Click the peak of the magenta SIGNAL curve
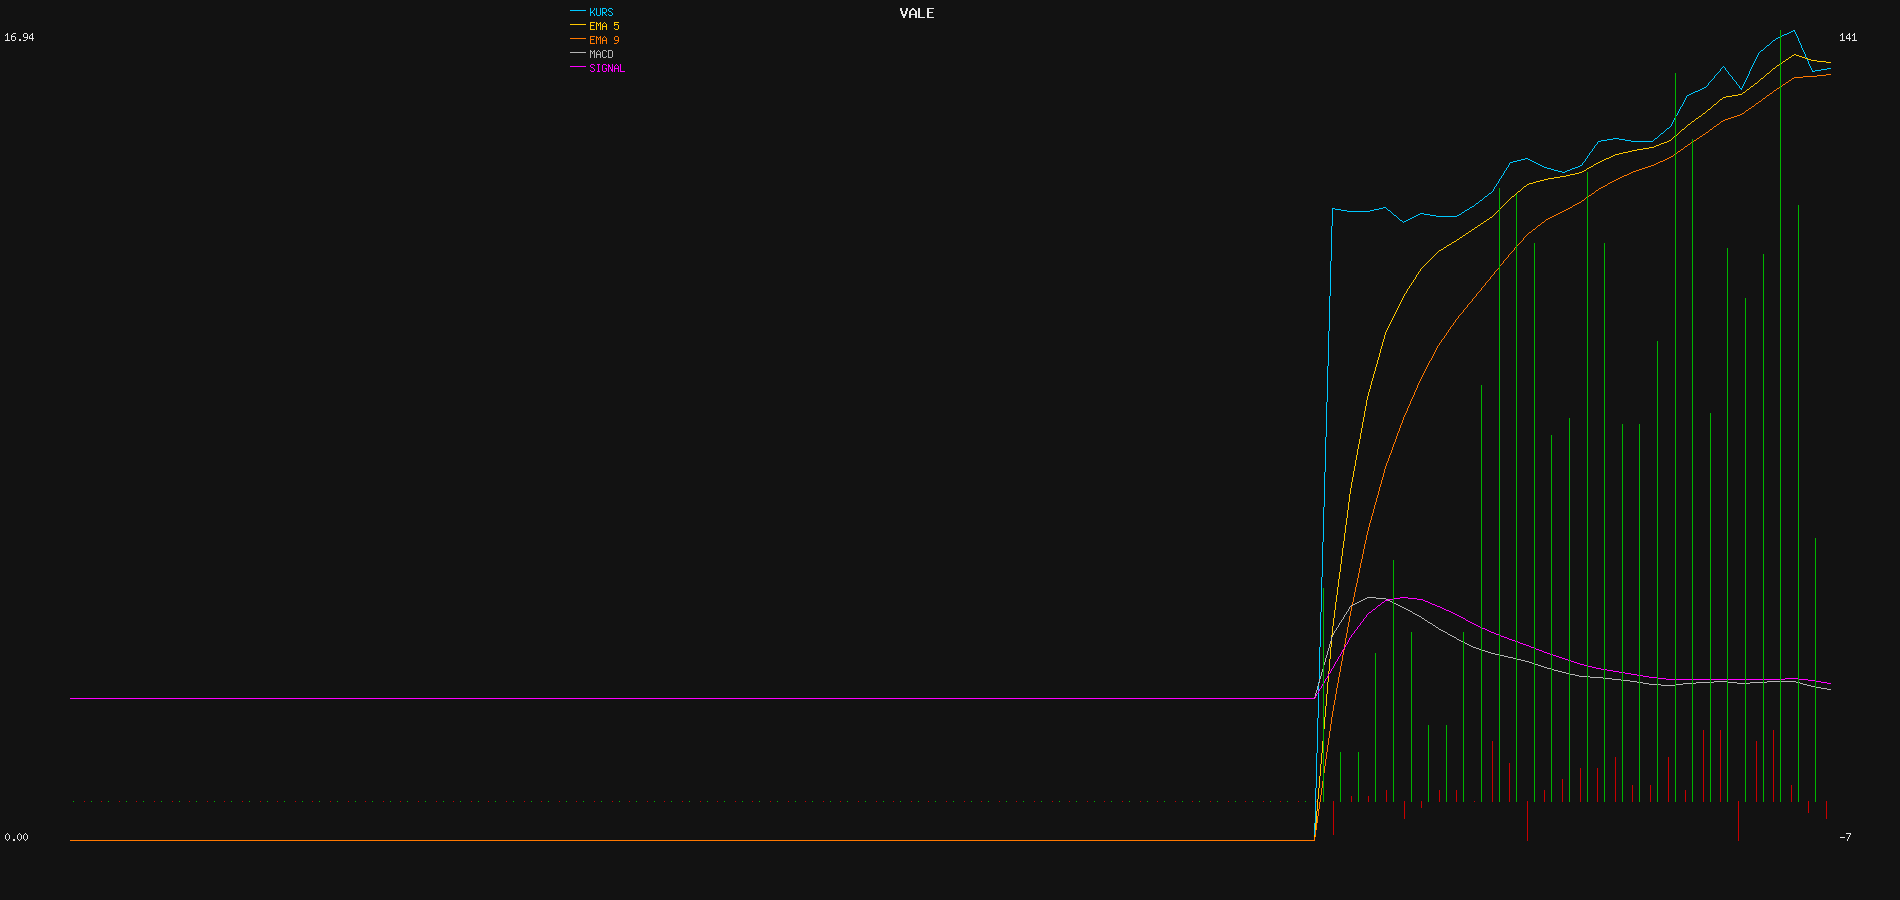Image resolution: width=1900 pixels, height=900 pixels. [x=1408, y=598]
